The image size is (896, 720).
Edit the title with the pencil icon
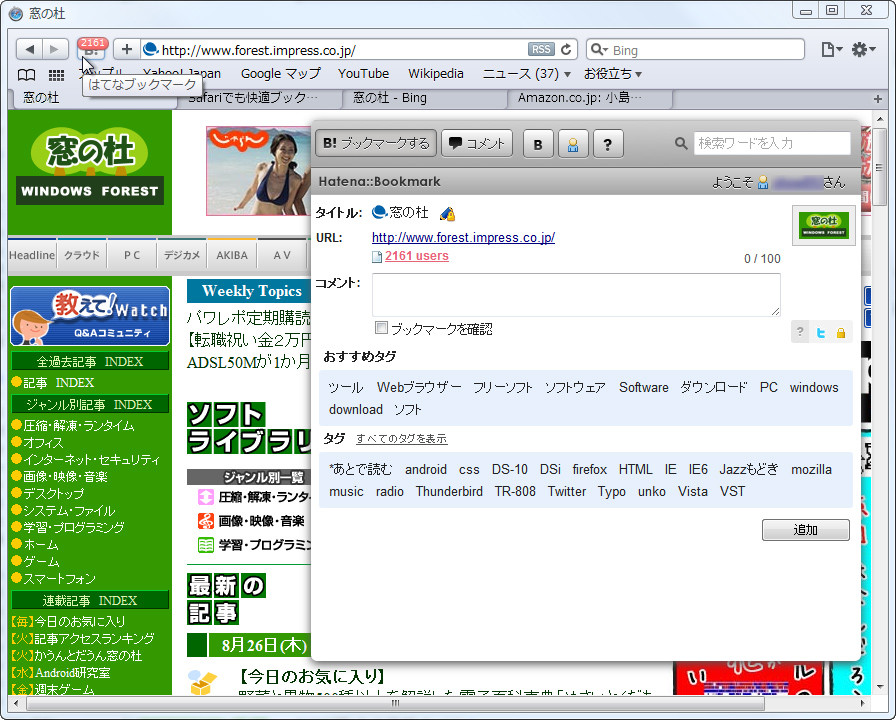[447, 214]
